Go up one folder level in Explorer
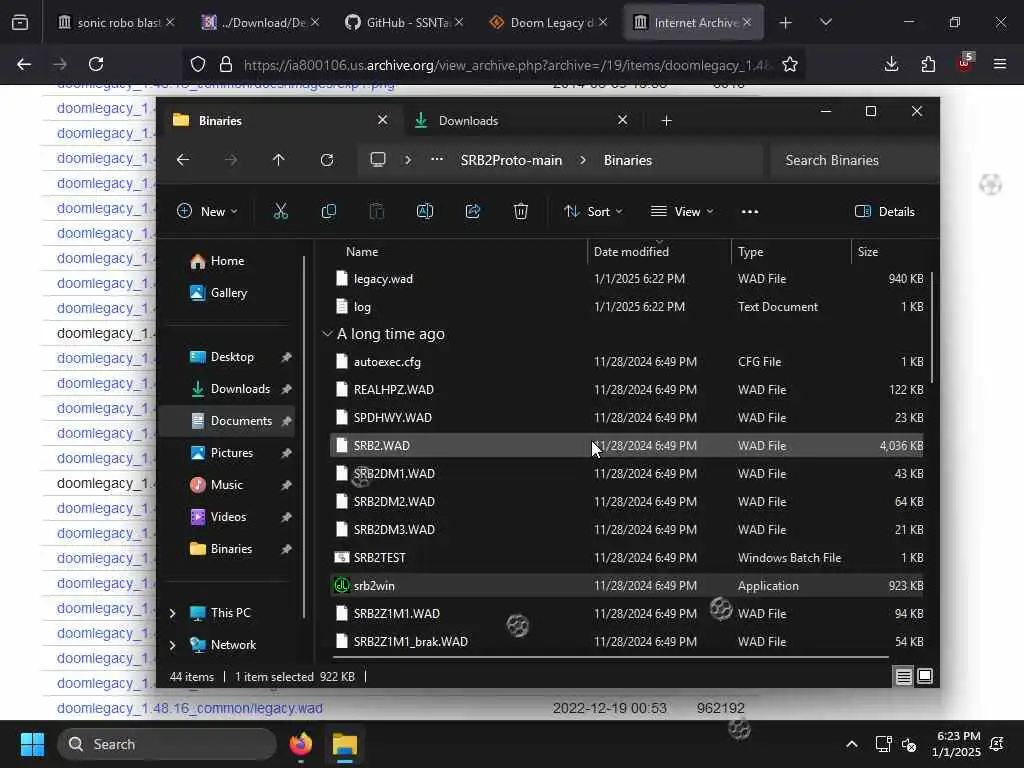Image resolution: width=1024 pixels, height=768 pixels. [x=279, y=160]
